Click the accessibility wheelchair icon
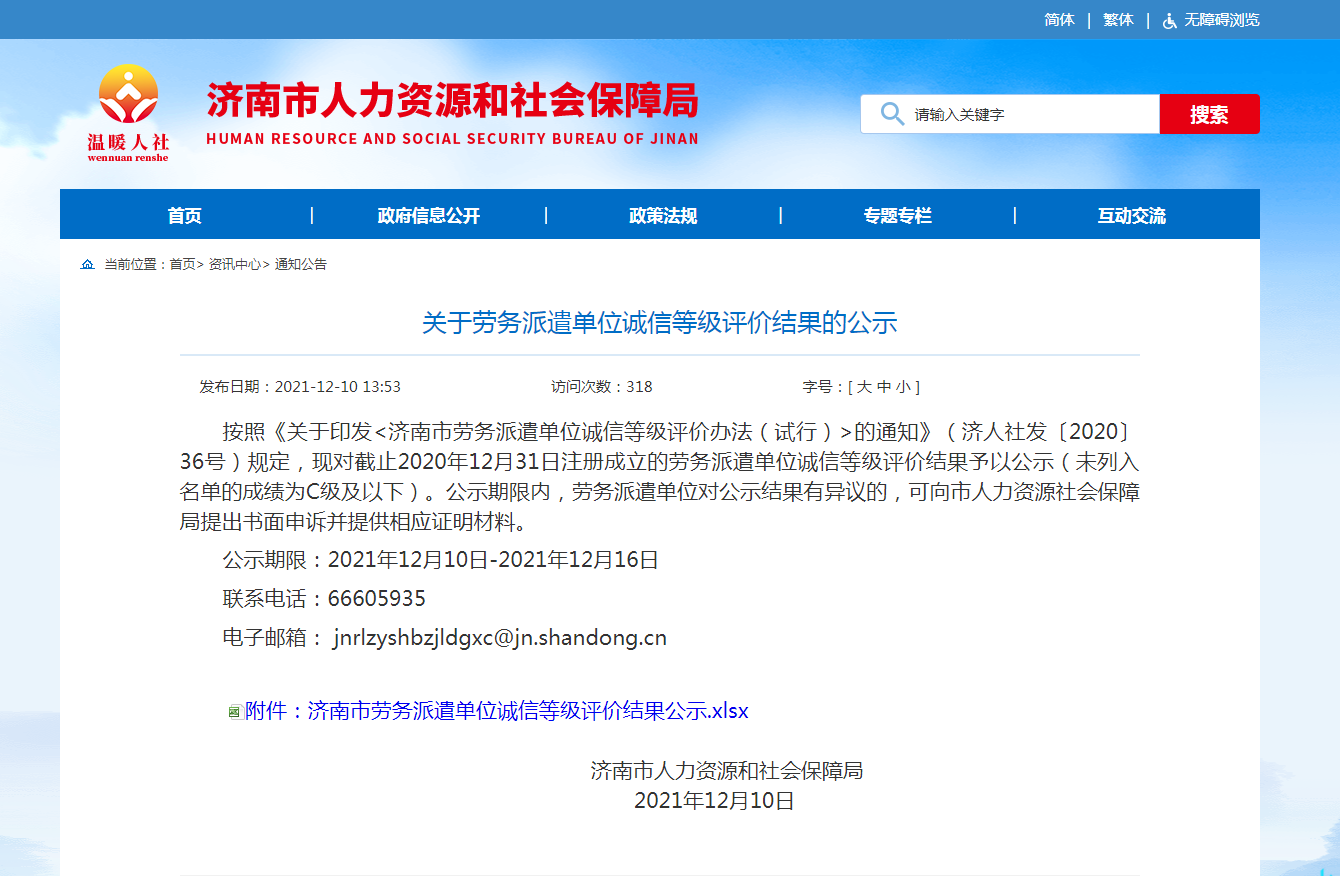Screen dimensions: 1340x876 pyautogui.click(x=1170, y=20)
